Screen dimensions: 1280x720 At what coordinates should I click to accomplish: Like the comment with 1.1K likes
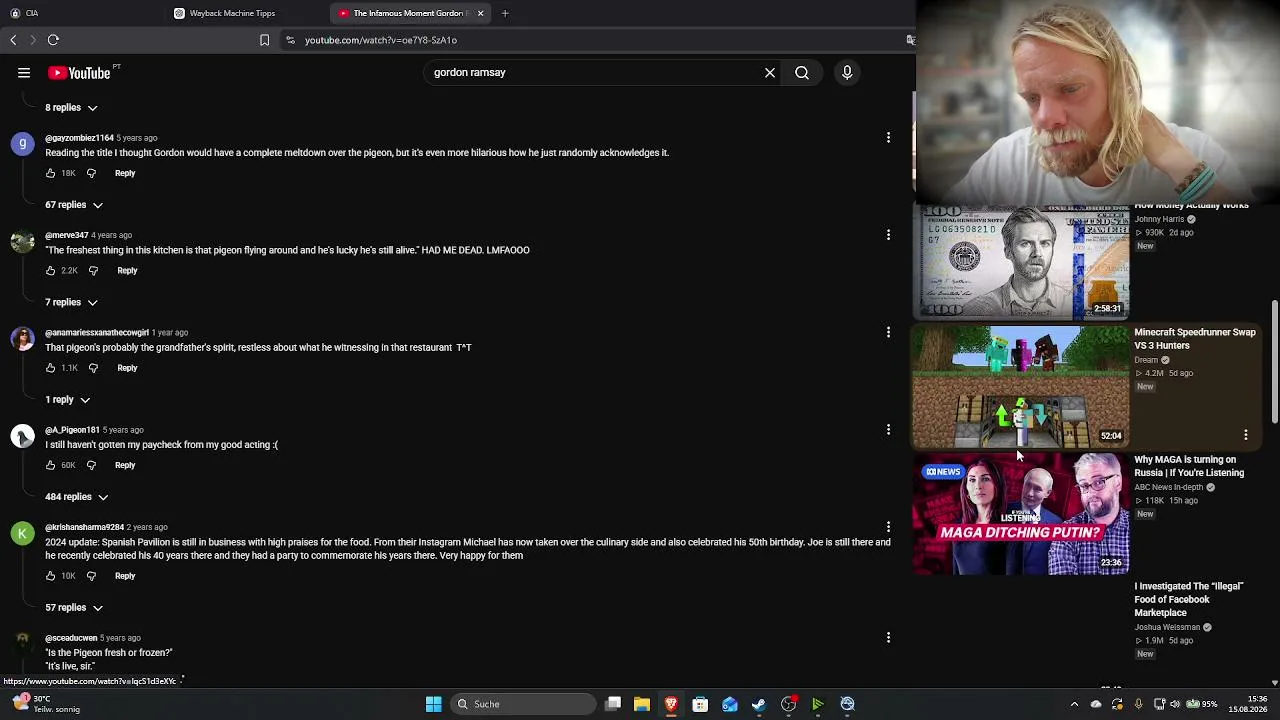click(51, 368)
